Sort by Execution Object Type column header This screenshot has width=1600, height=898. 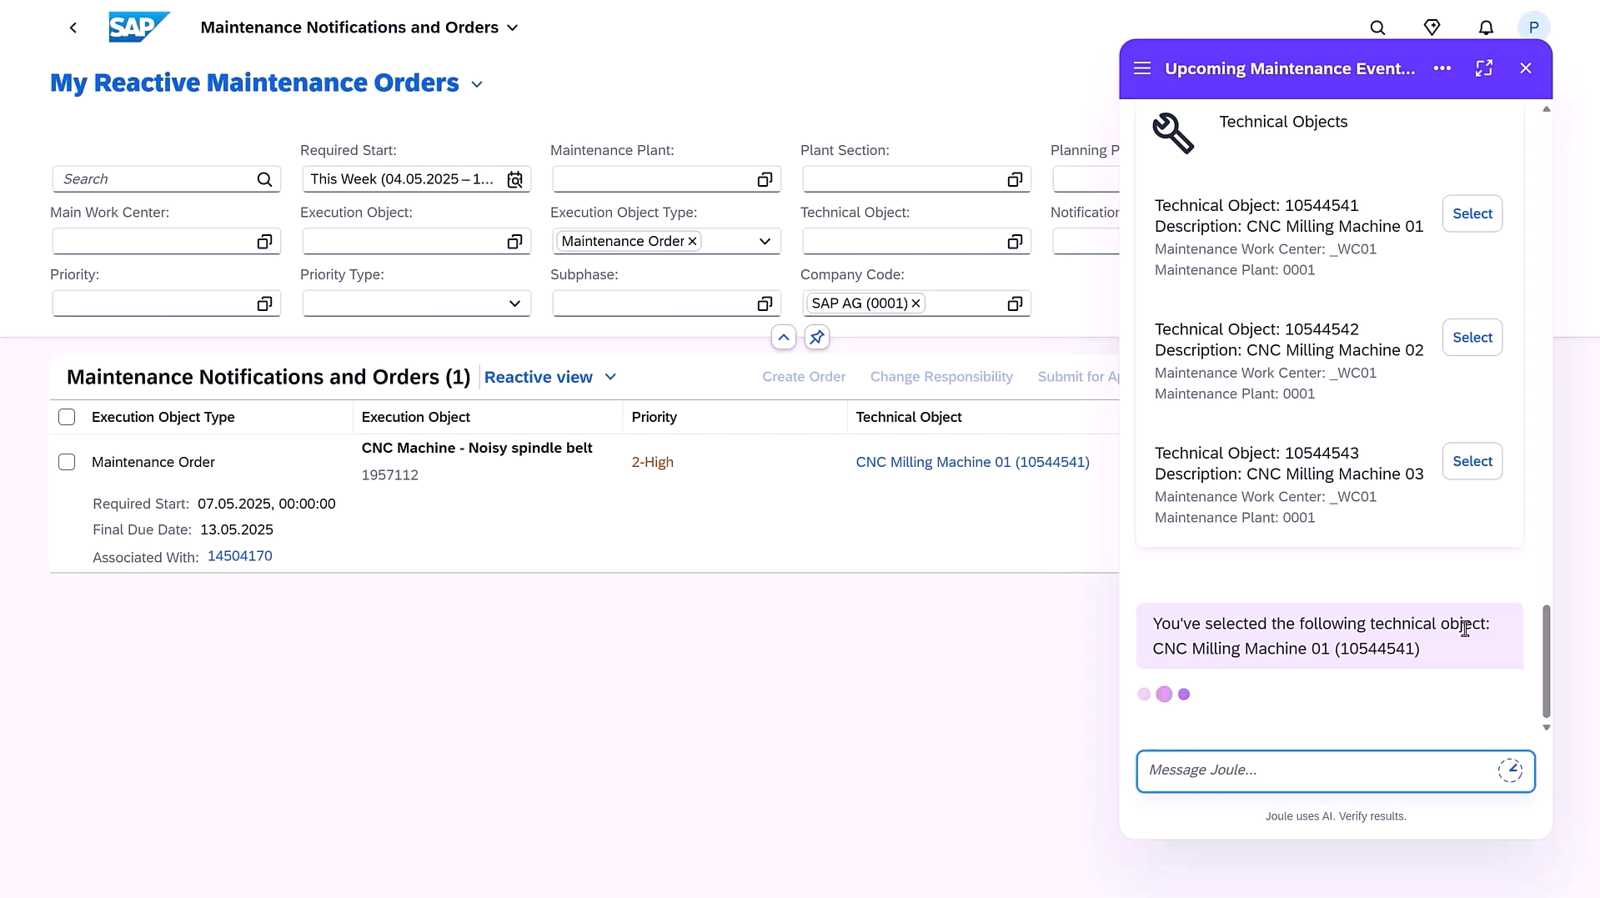163,417
